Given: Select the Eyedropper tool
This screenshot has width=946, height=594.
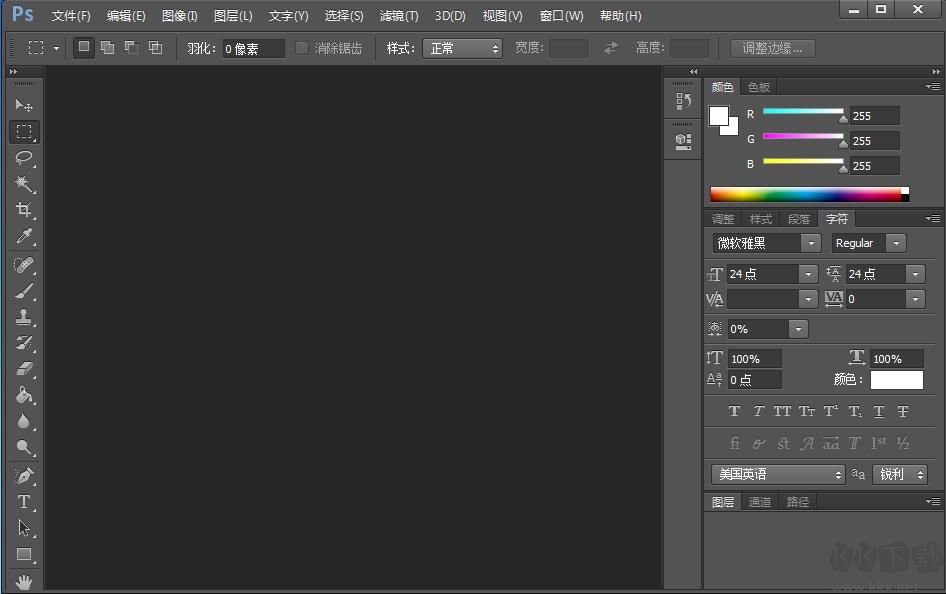Looking at the screenshot, I should (23, 237).
